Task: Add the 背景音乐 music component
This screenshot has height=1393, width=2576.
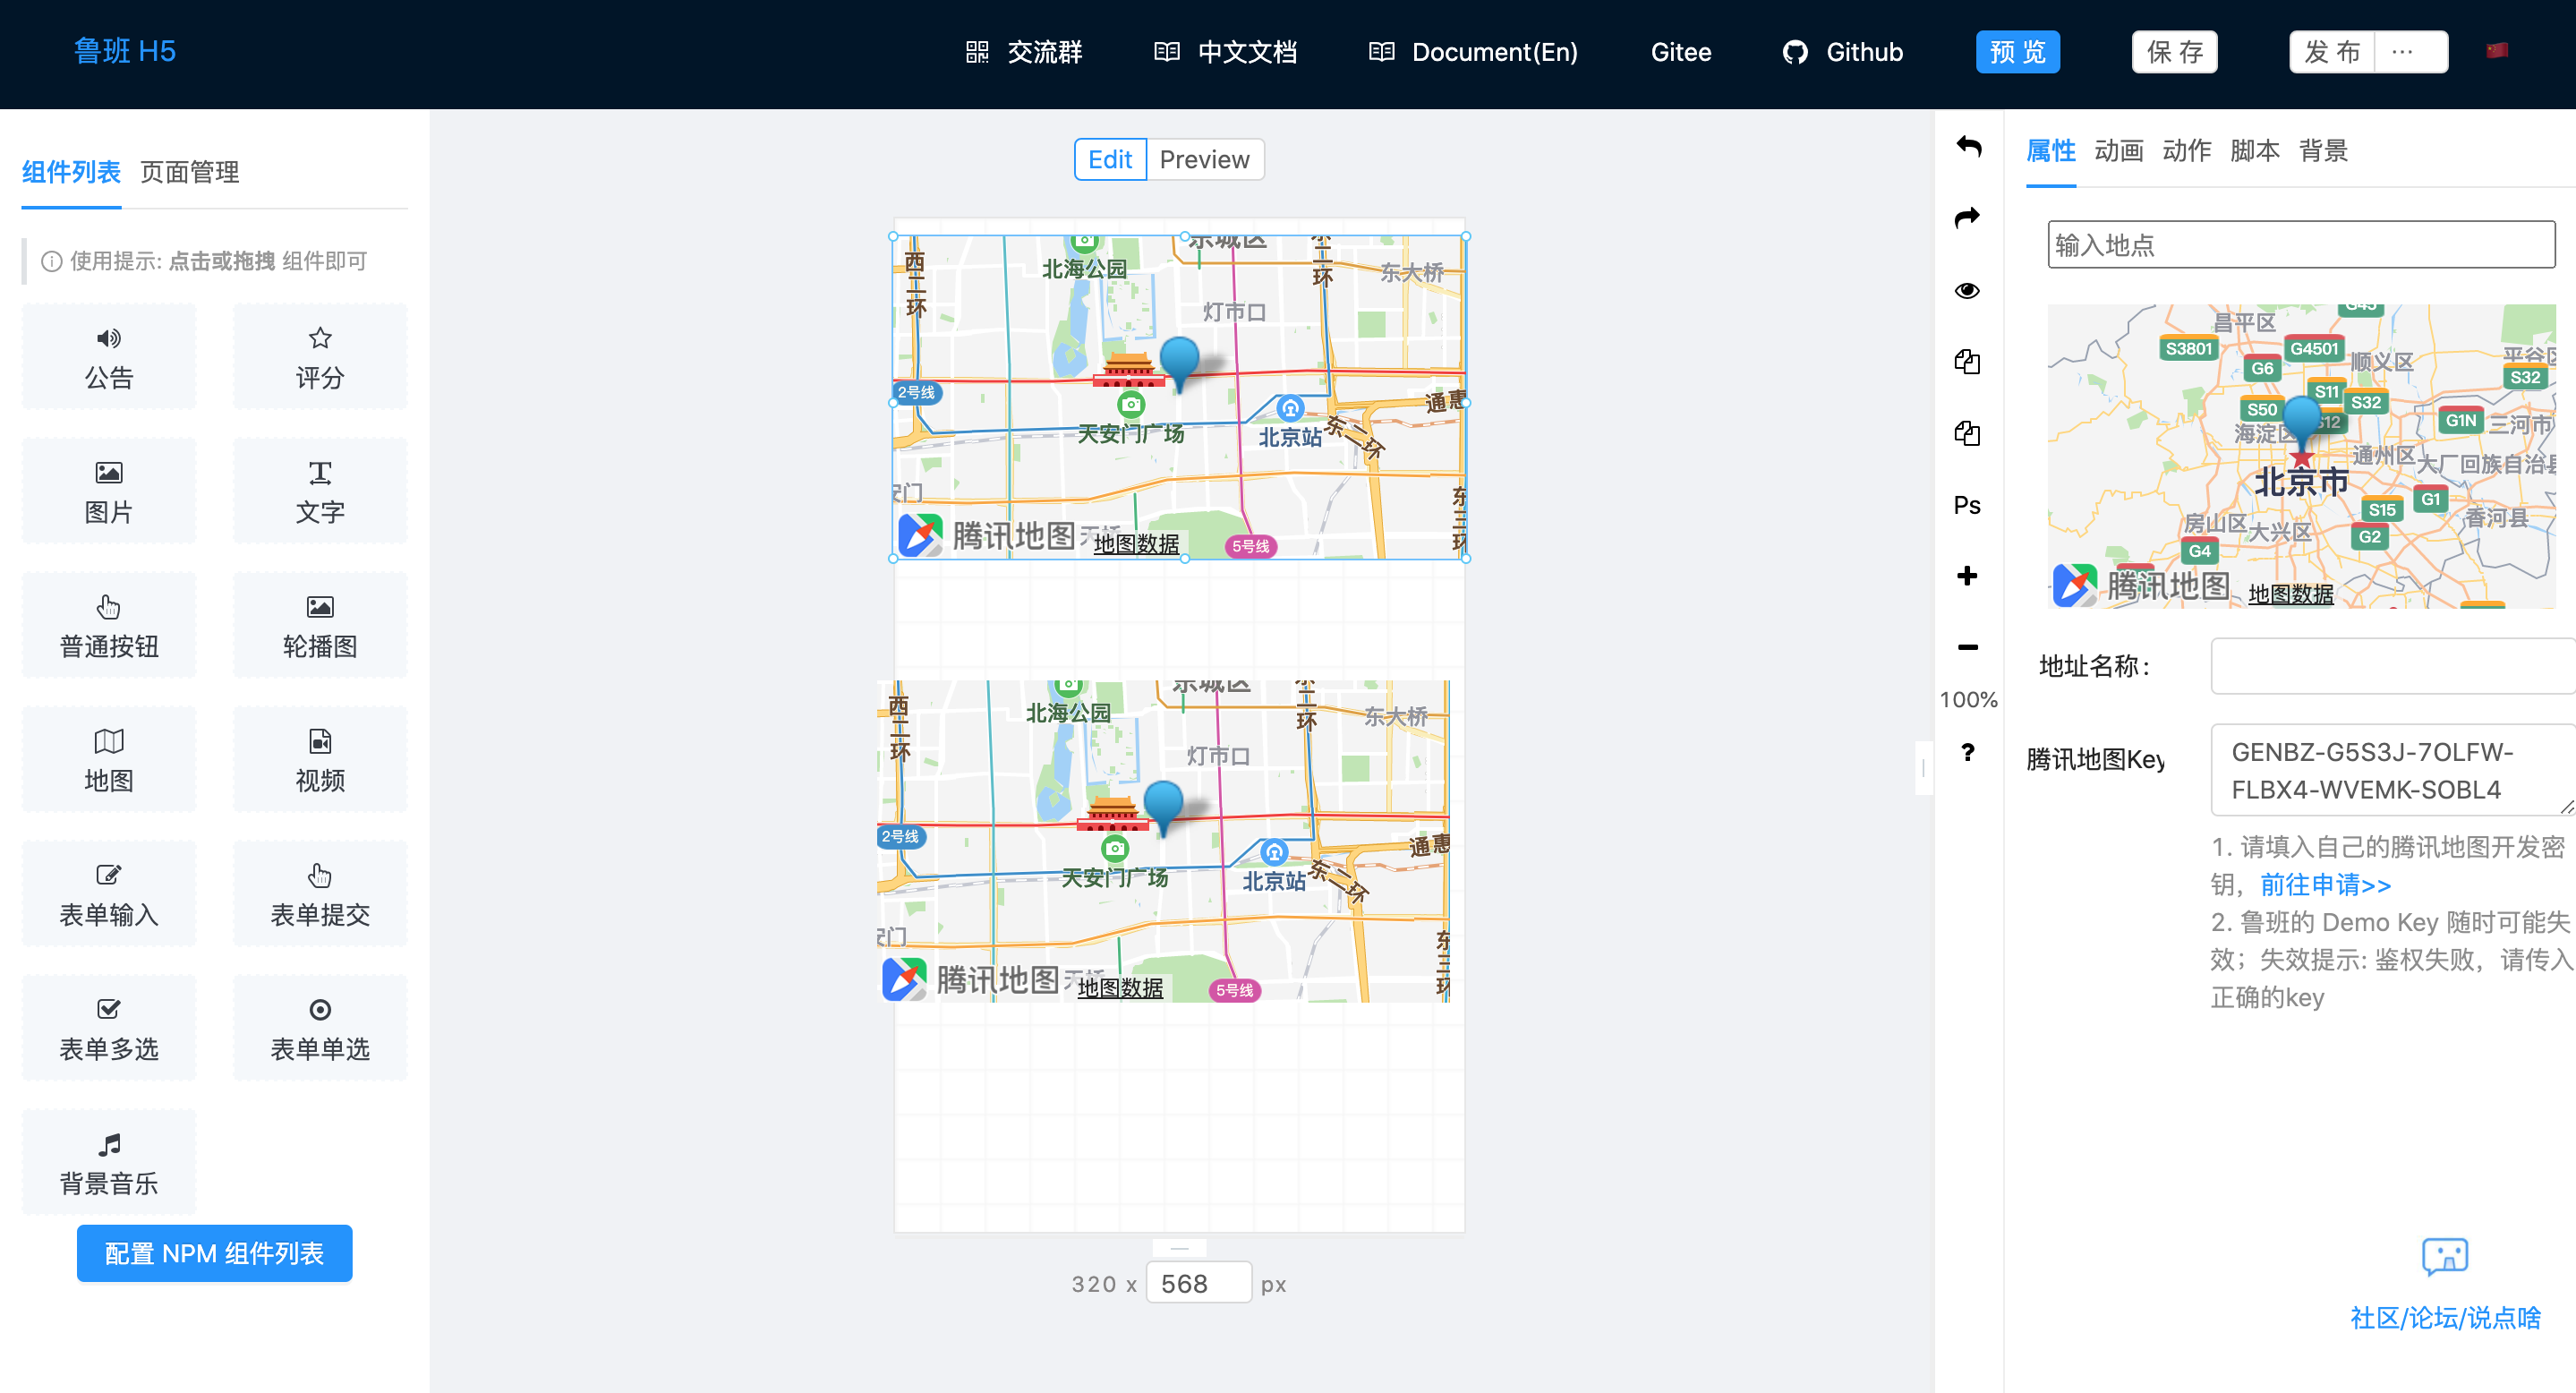Action: click(109, 1162)
